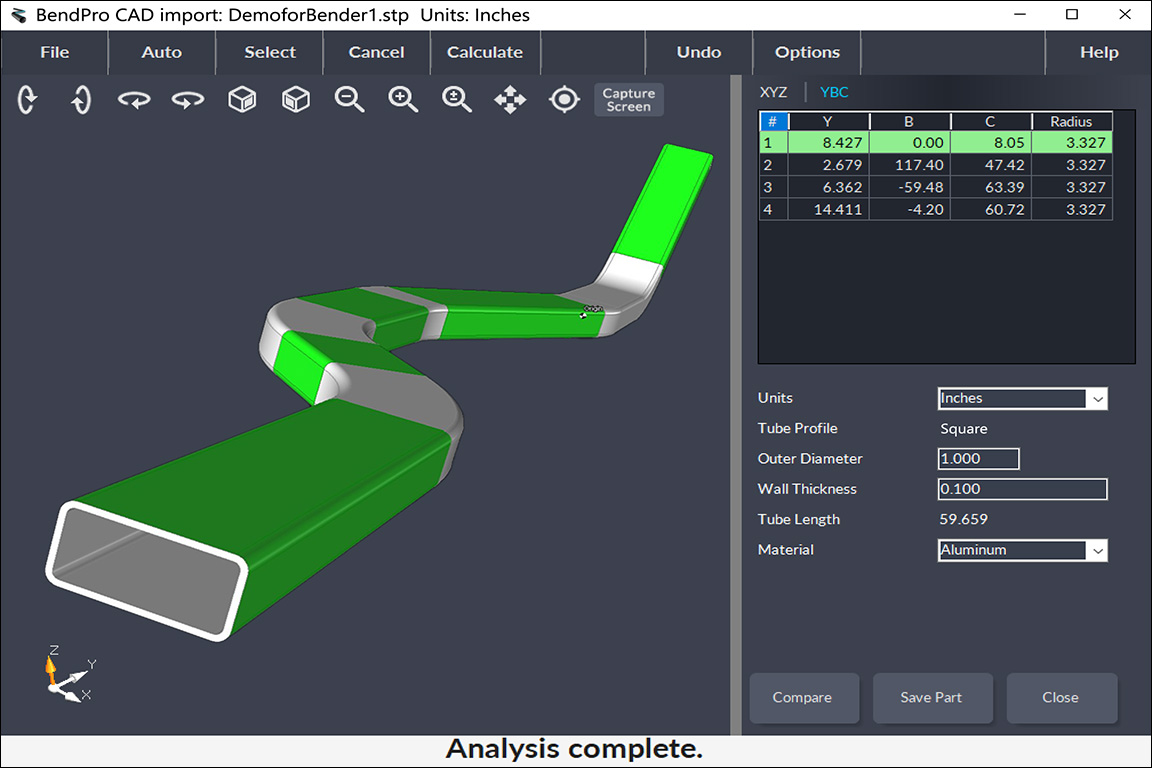Select the zoom out tool
The width and height of the screenshot is (1152, 768).
[348, 99]
